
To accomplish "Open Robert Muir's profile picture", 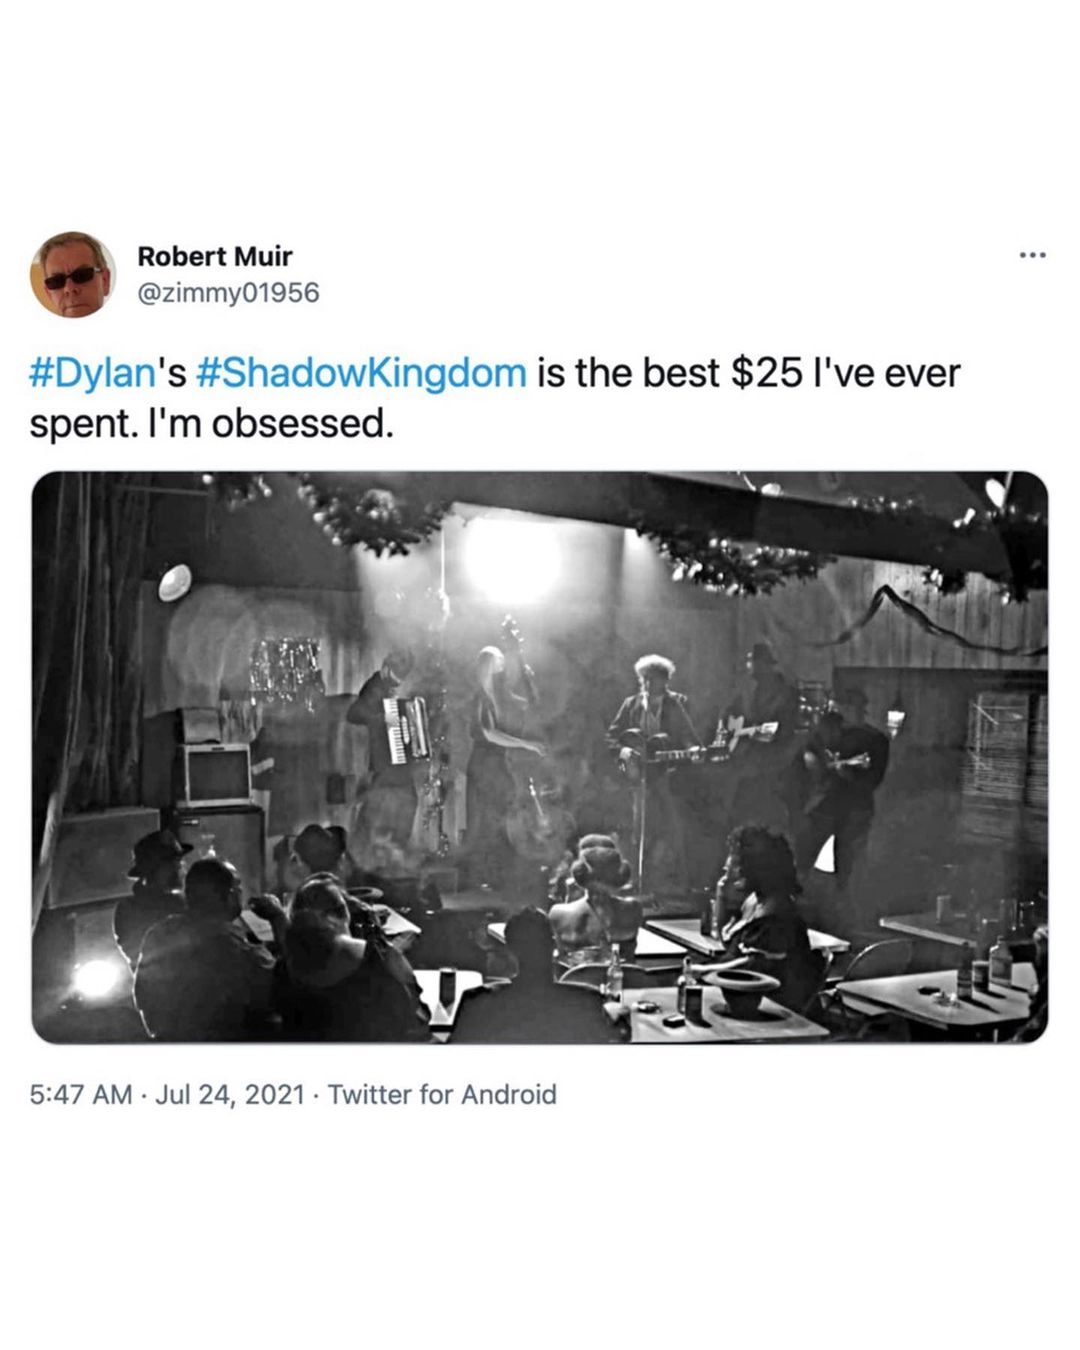I will [x=73, y=274].
